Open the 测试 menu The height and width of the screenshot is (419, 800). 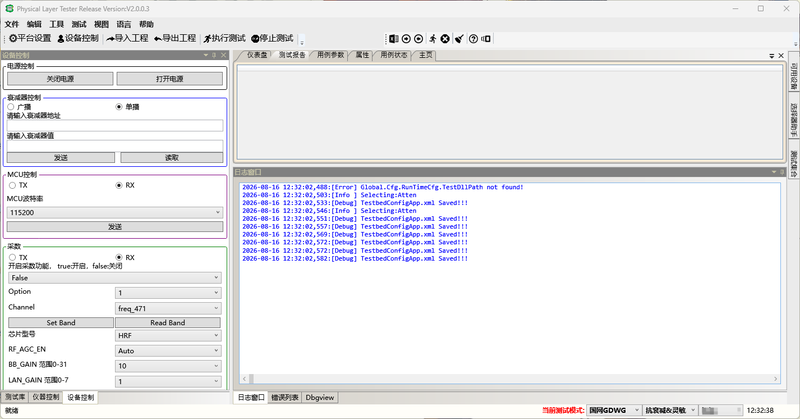[79, 24]
